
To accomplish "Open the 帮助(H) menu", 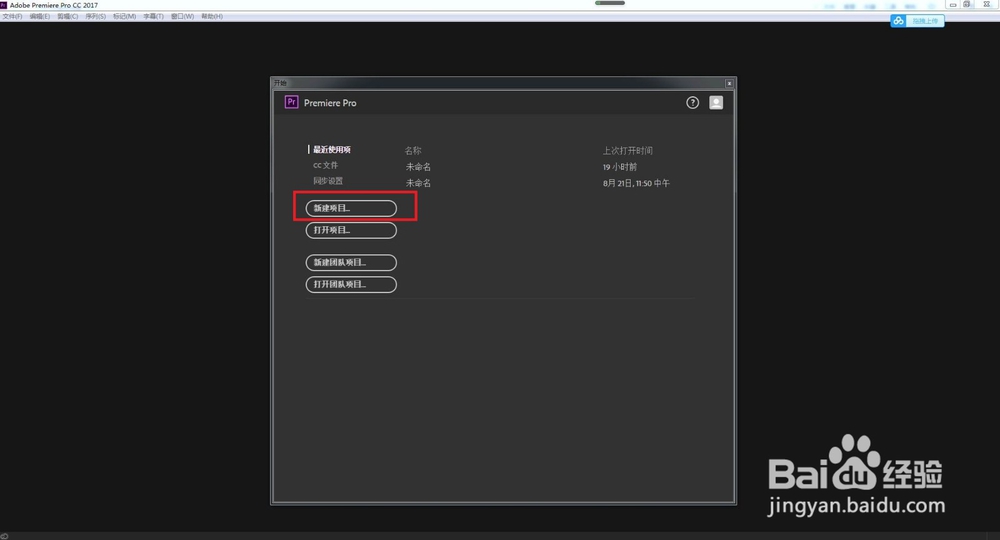I will coord(212,17).
